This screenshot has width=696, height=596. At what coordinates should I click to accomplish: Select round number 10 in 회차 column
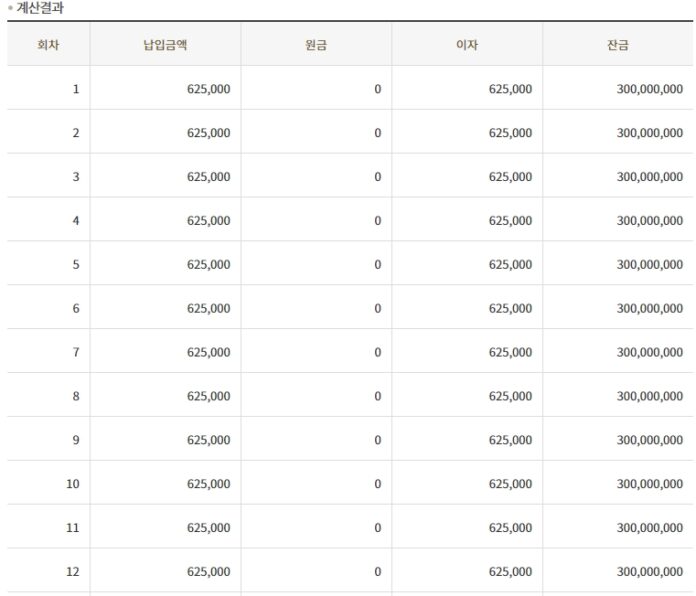coord(73,484)
